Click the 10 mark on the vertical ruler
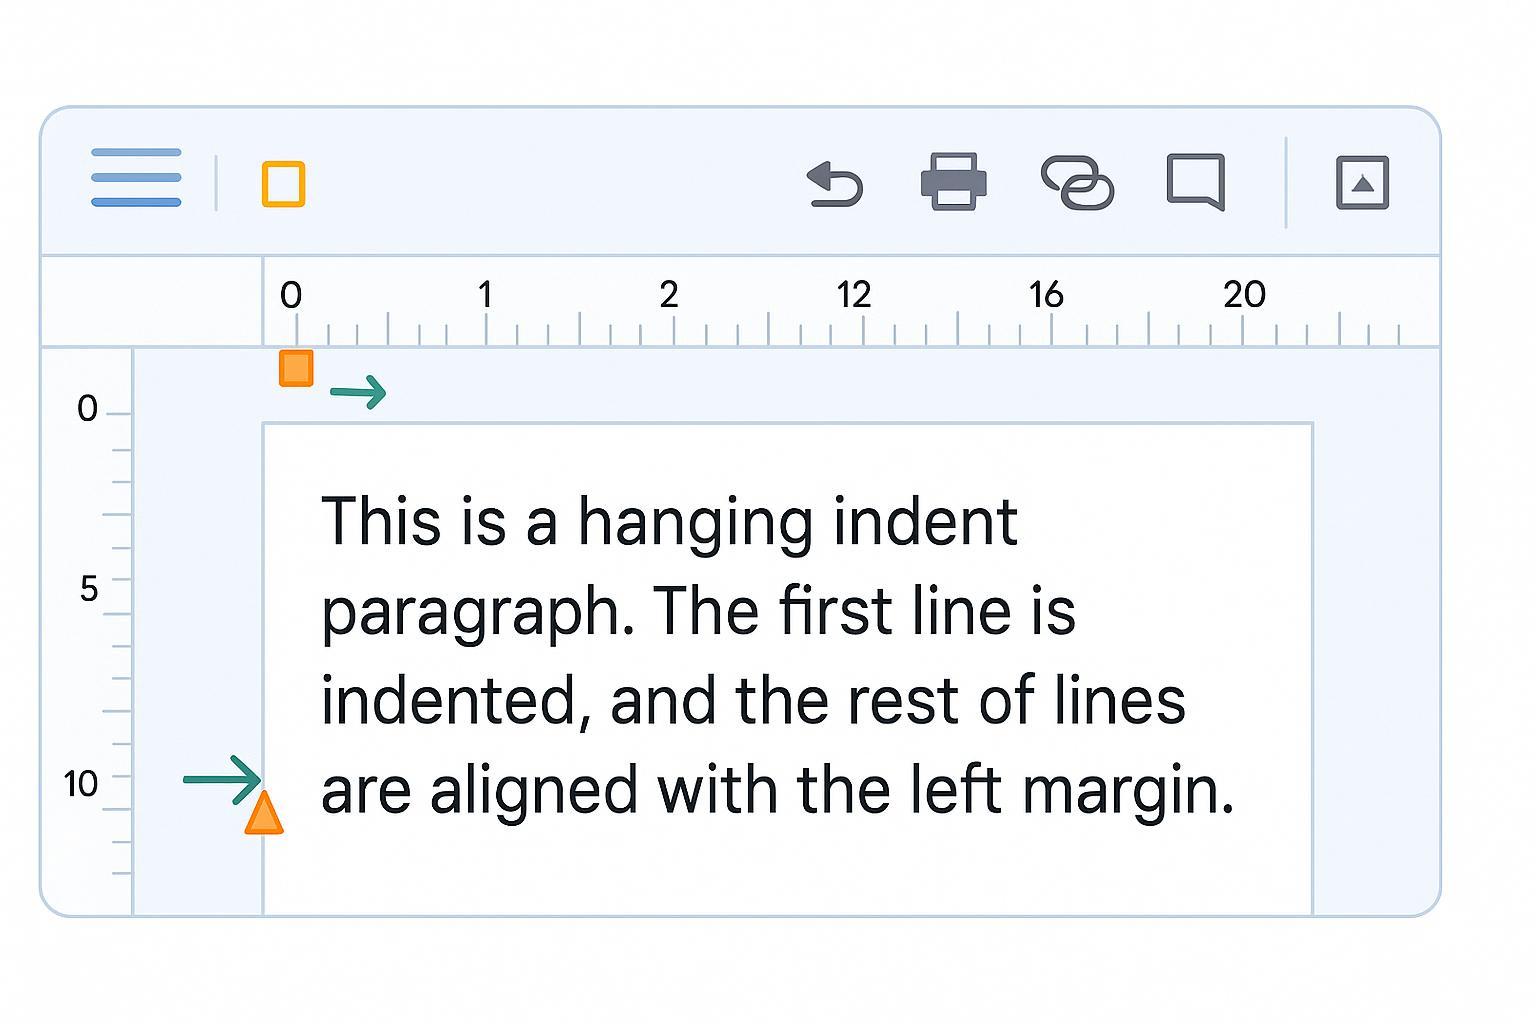The width and height of the screenshot is (1536, 1024). [x=81, y=784]
